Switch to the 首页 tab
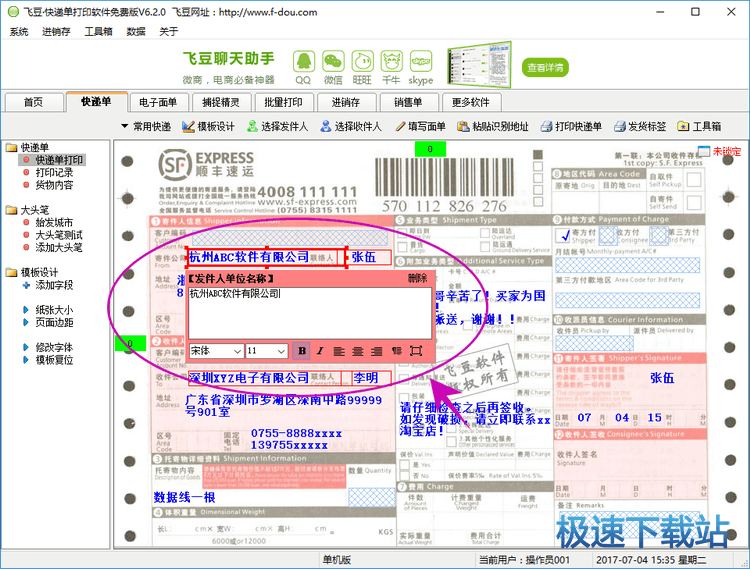The height and width of the screenshot is (569, 750). point(33,102)
